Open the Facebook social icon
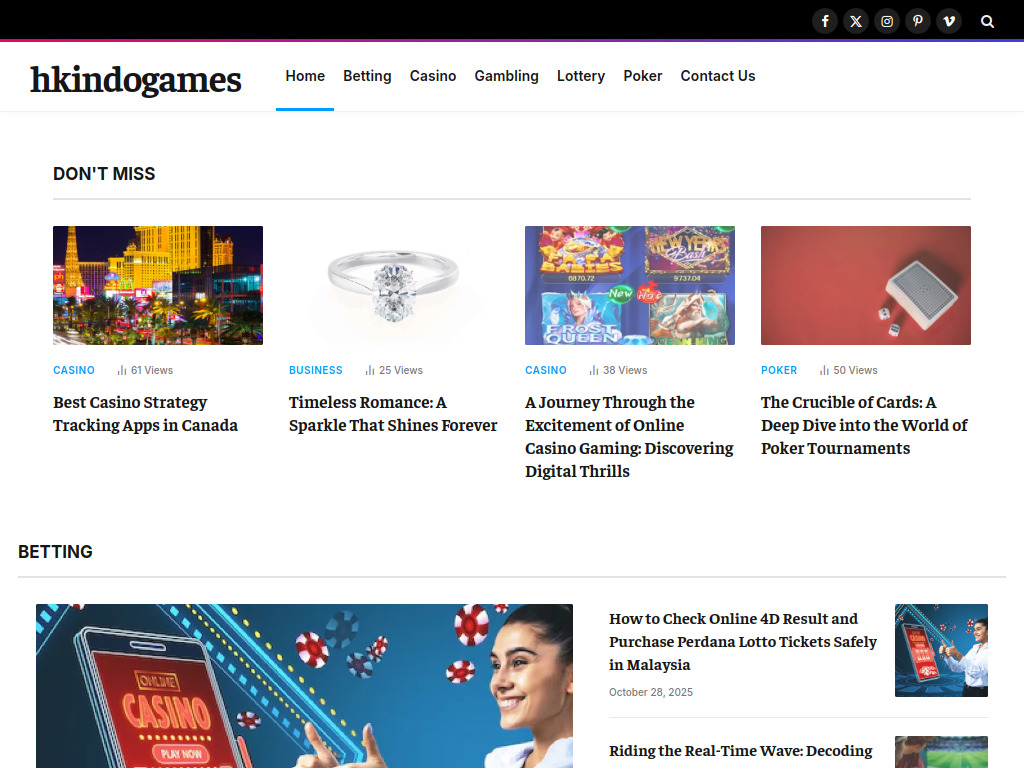 (825, 21)
